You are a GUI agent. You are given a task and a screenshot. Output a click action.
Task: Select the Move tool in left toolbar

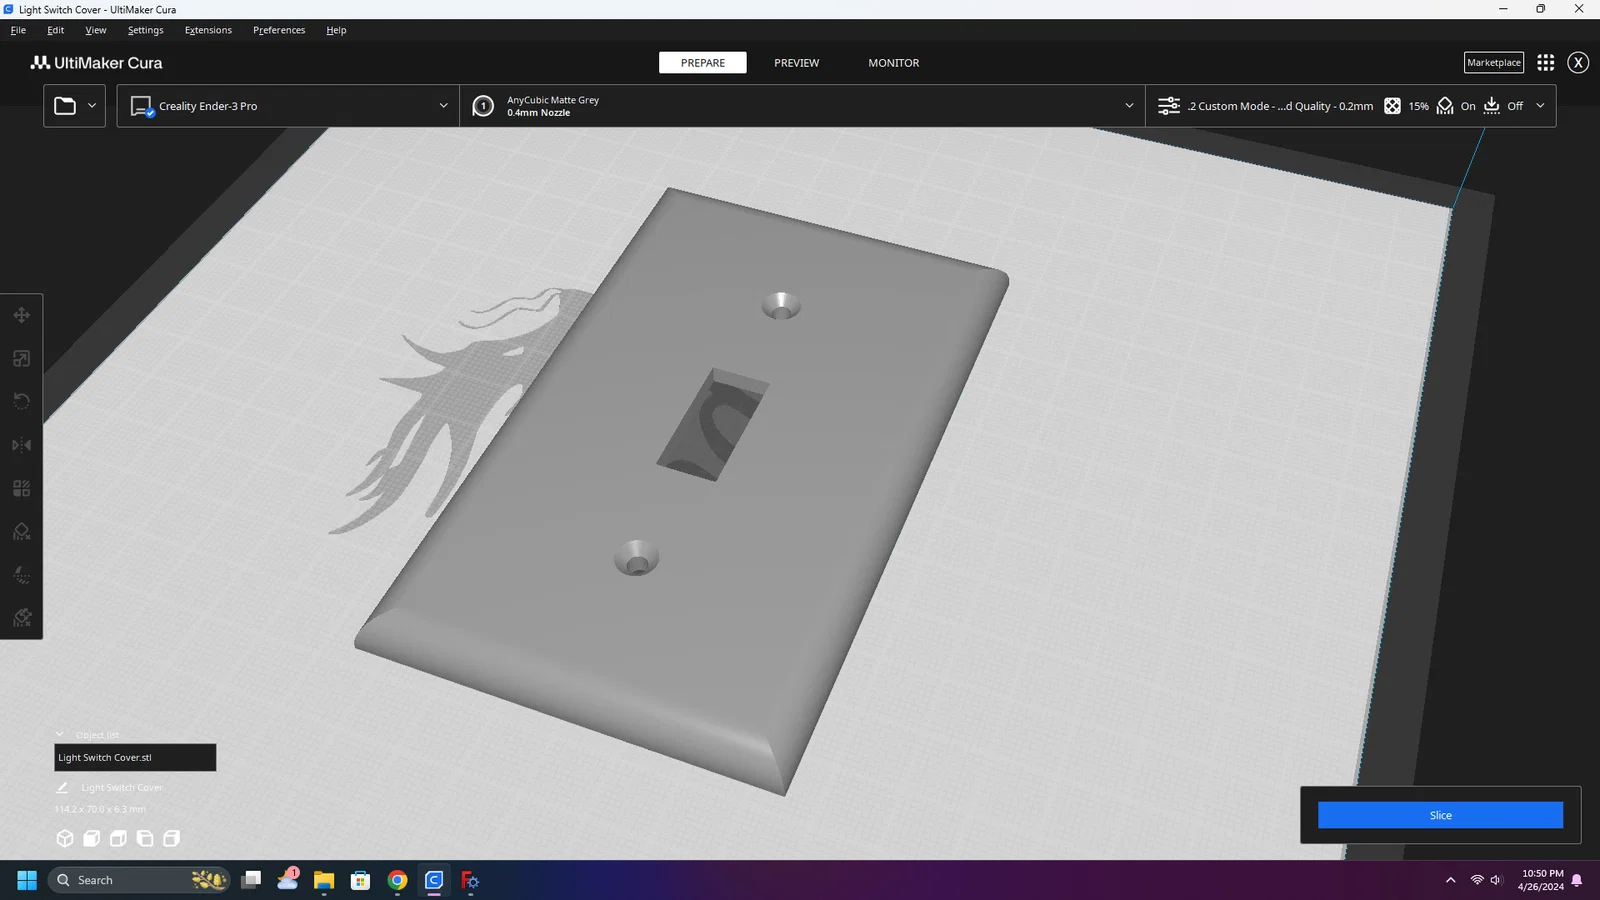[21, 315]
